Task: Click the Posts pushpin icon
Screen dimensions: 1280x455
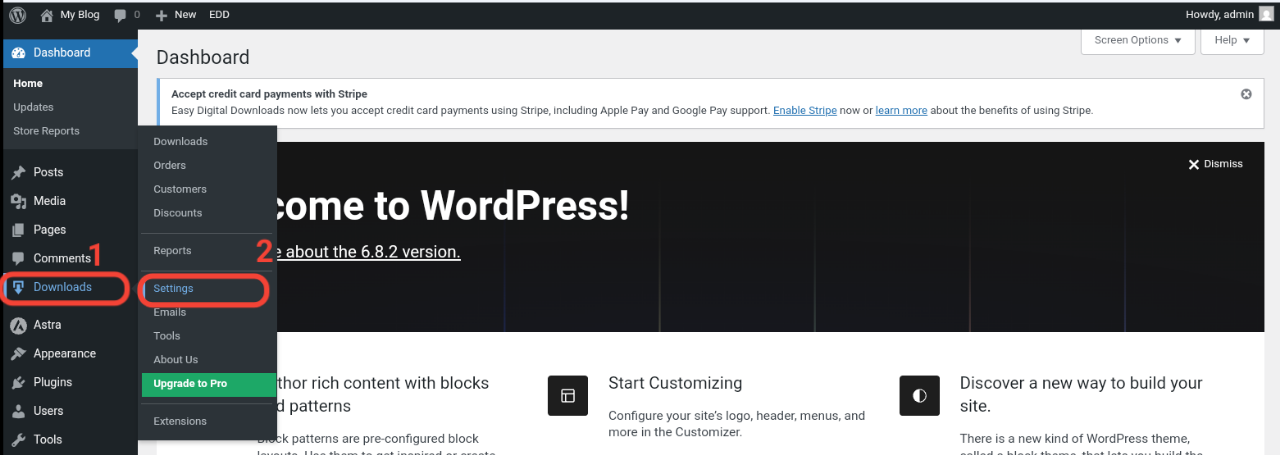Action: click(x=18, y=172)
